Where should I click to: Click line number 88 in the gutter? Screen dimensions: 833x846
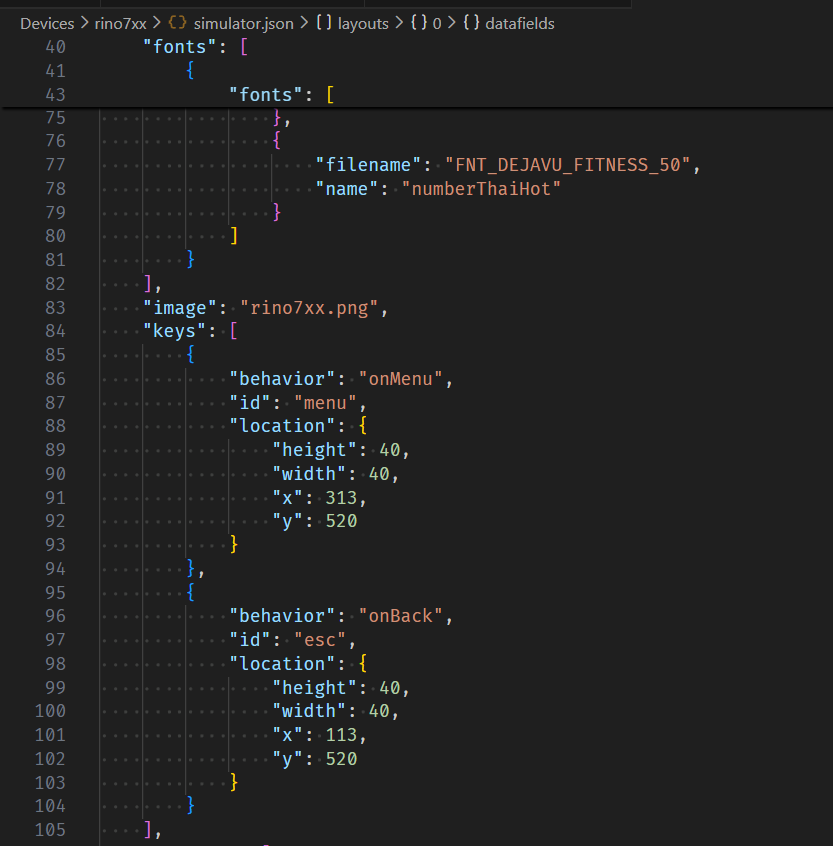[55, 426]
